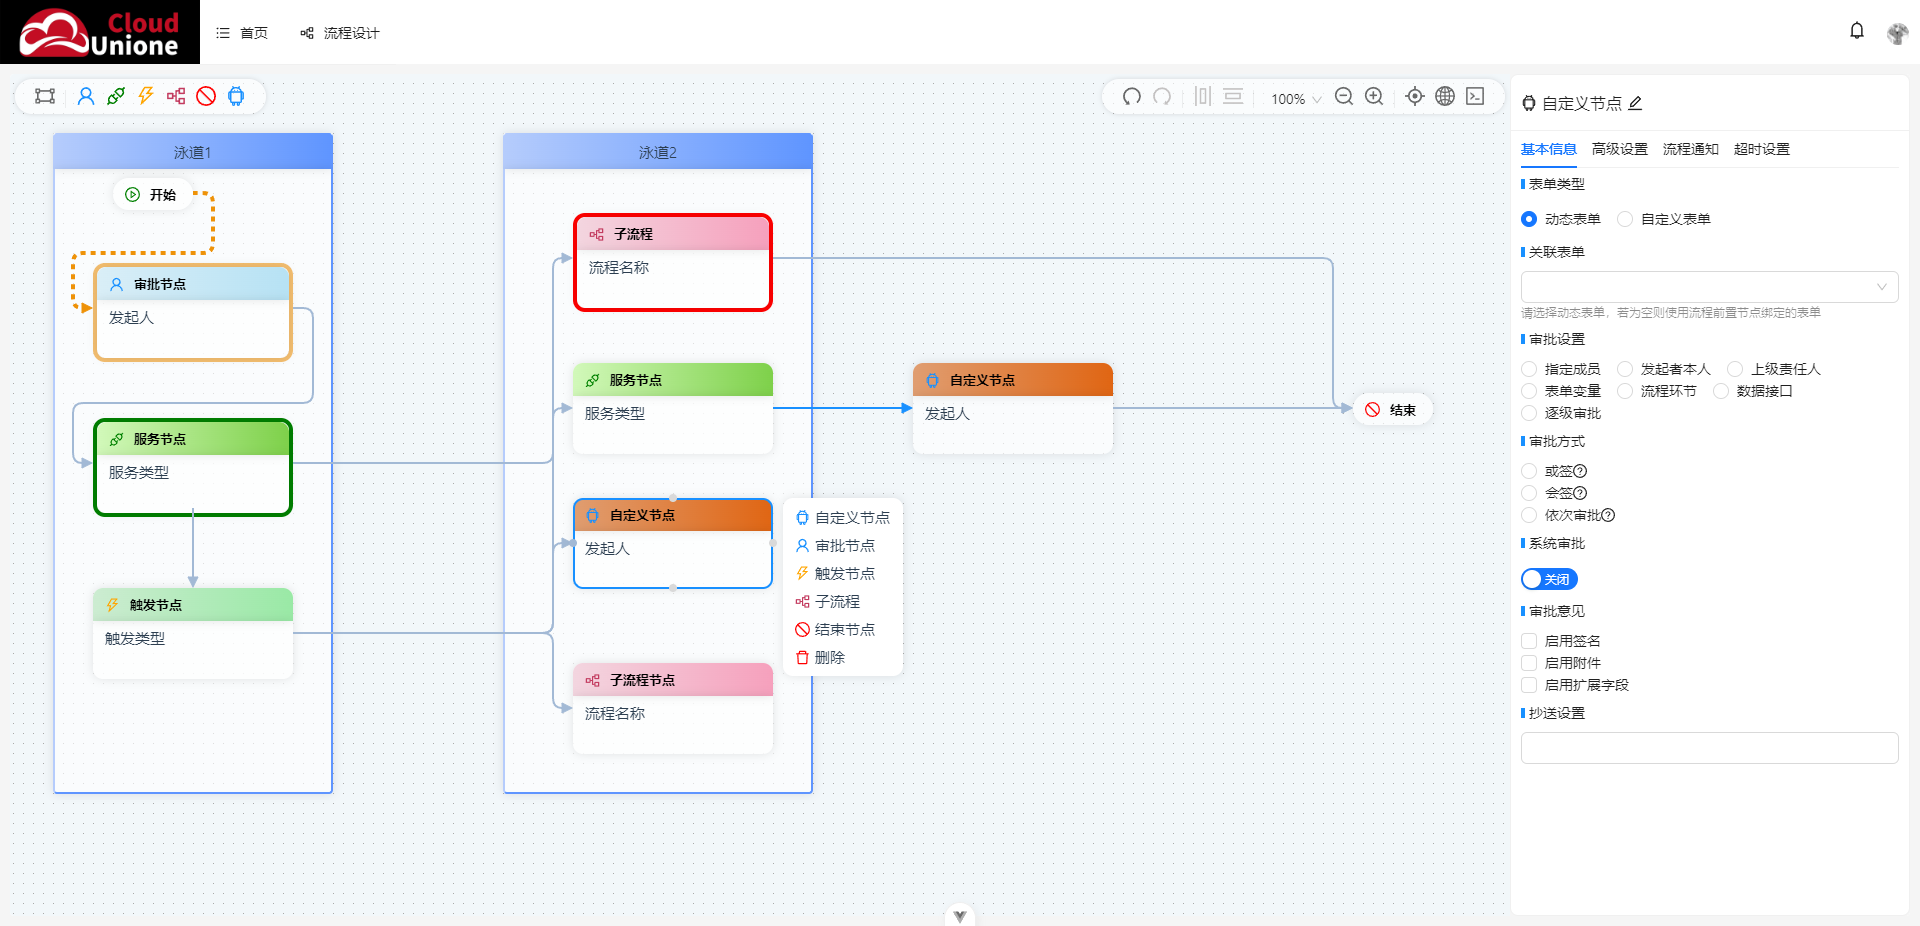The width and height of the screenshot is (1920, 926).
Task: Toggle the 系统审批 switch
Action: (1549, 579)
